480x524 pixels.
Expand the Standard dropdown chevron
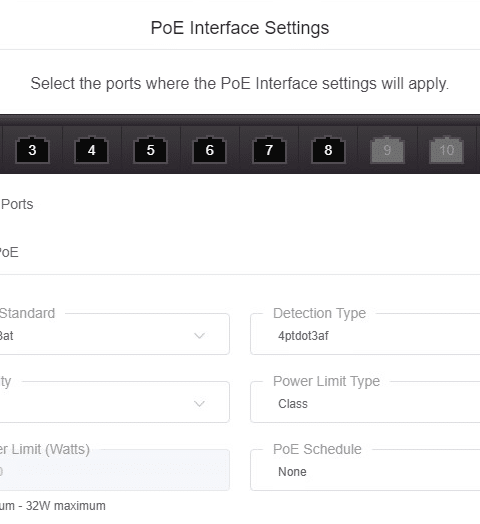(x=200, y=336)
